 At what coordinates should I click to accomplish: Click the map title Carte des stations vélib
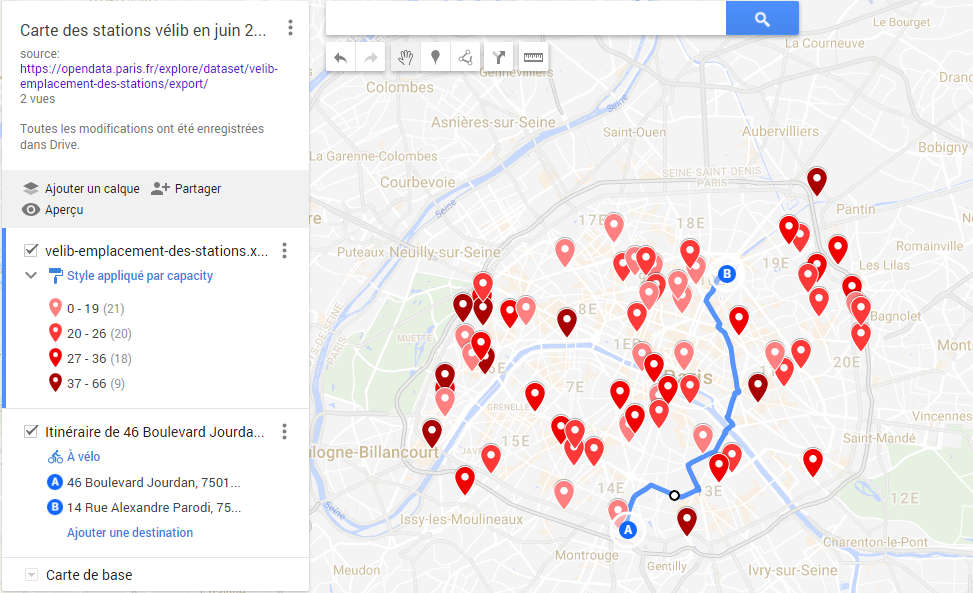click(143, 30)
